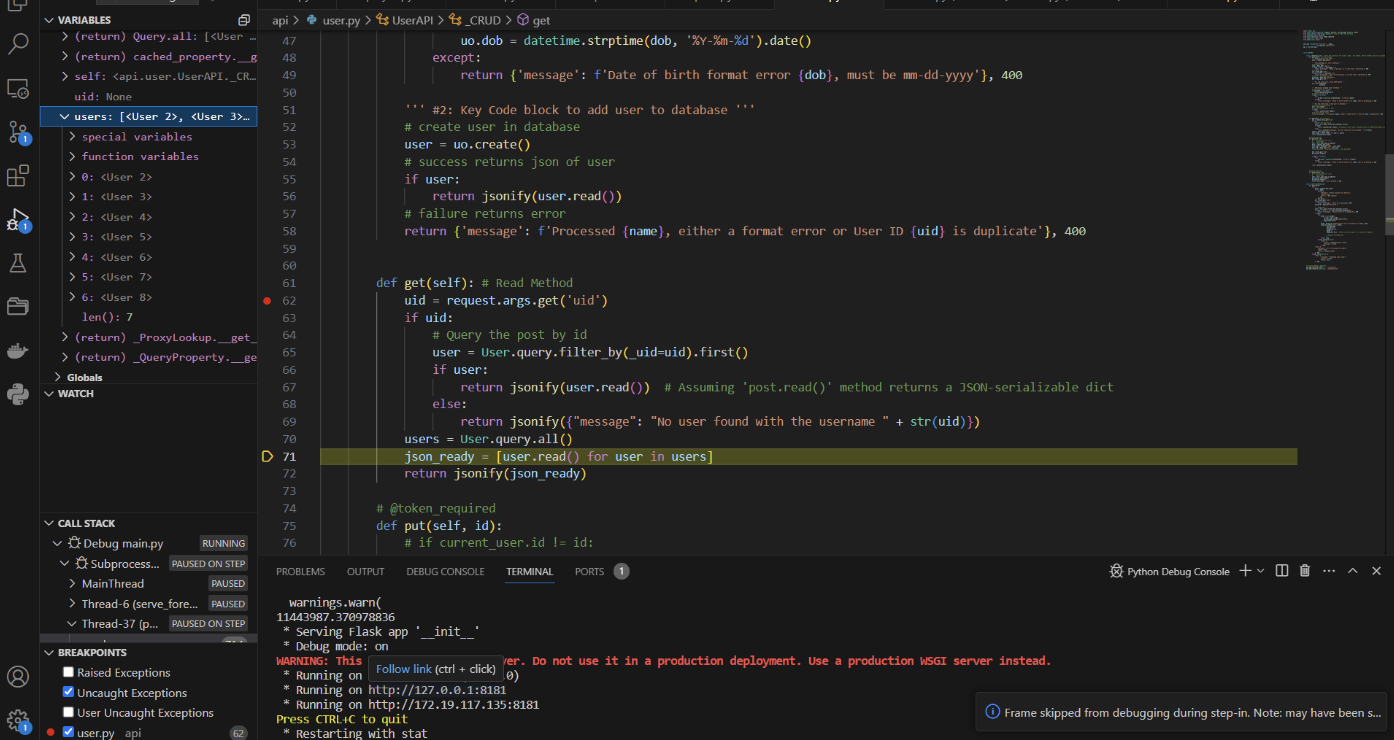Viewport: 1394px width, 740px height.
Task: Open the Docker whale icon
Action: coord(19,350)
